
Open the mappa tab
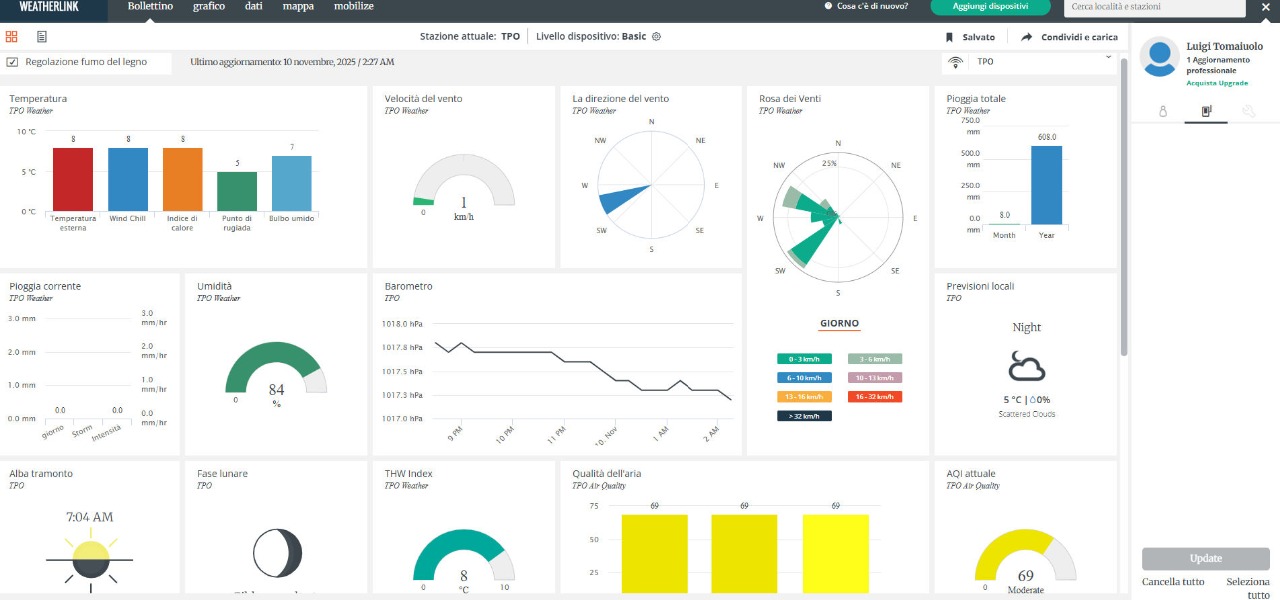[x=298, y=7]
